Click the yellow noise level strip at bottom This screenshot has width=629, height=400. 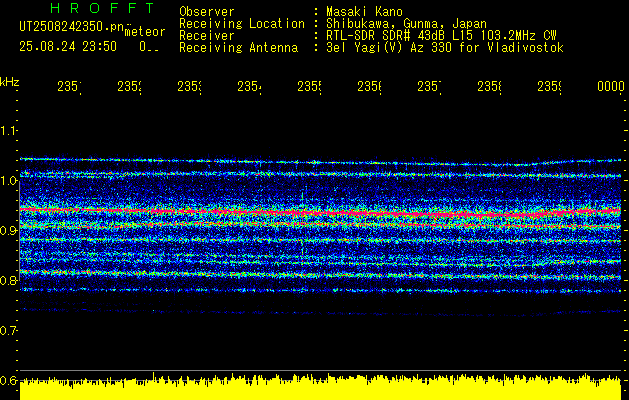(320, 388)
